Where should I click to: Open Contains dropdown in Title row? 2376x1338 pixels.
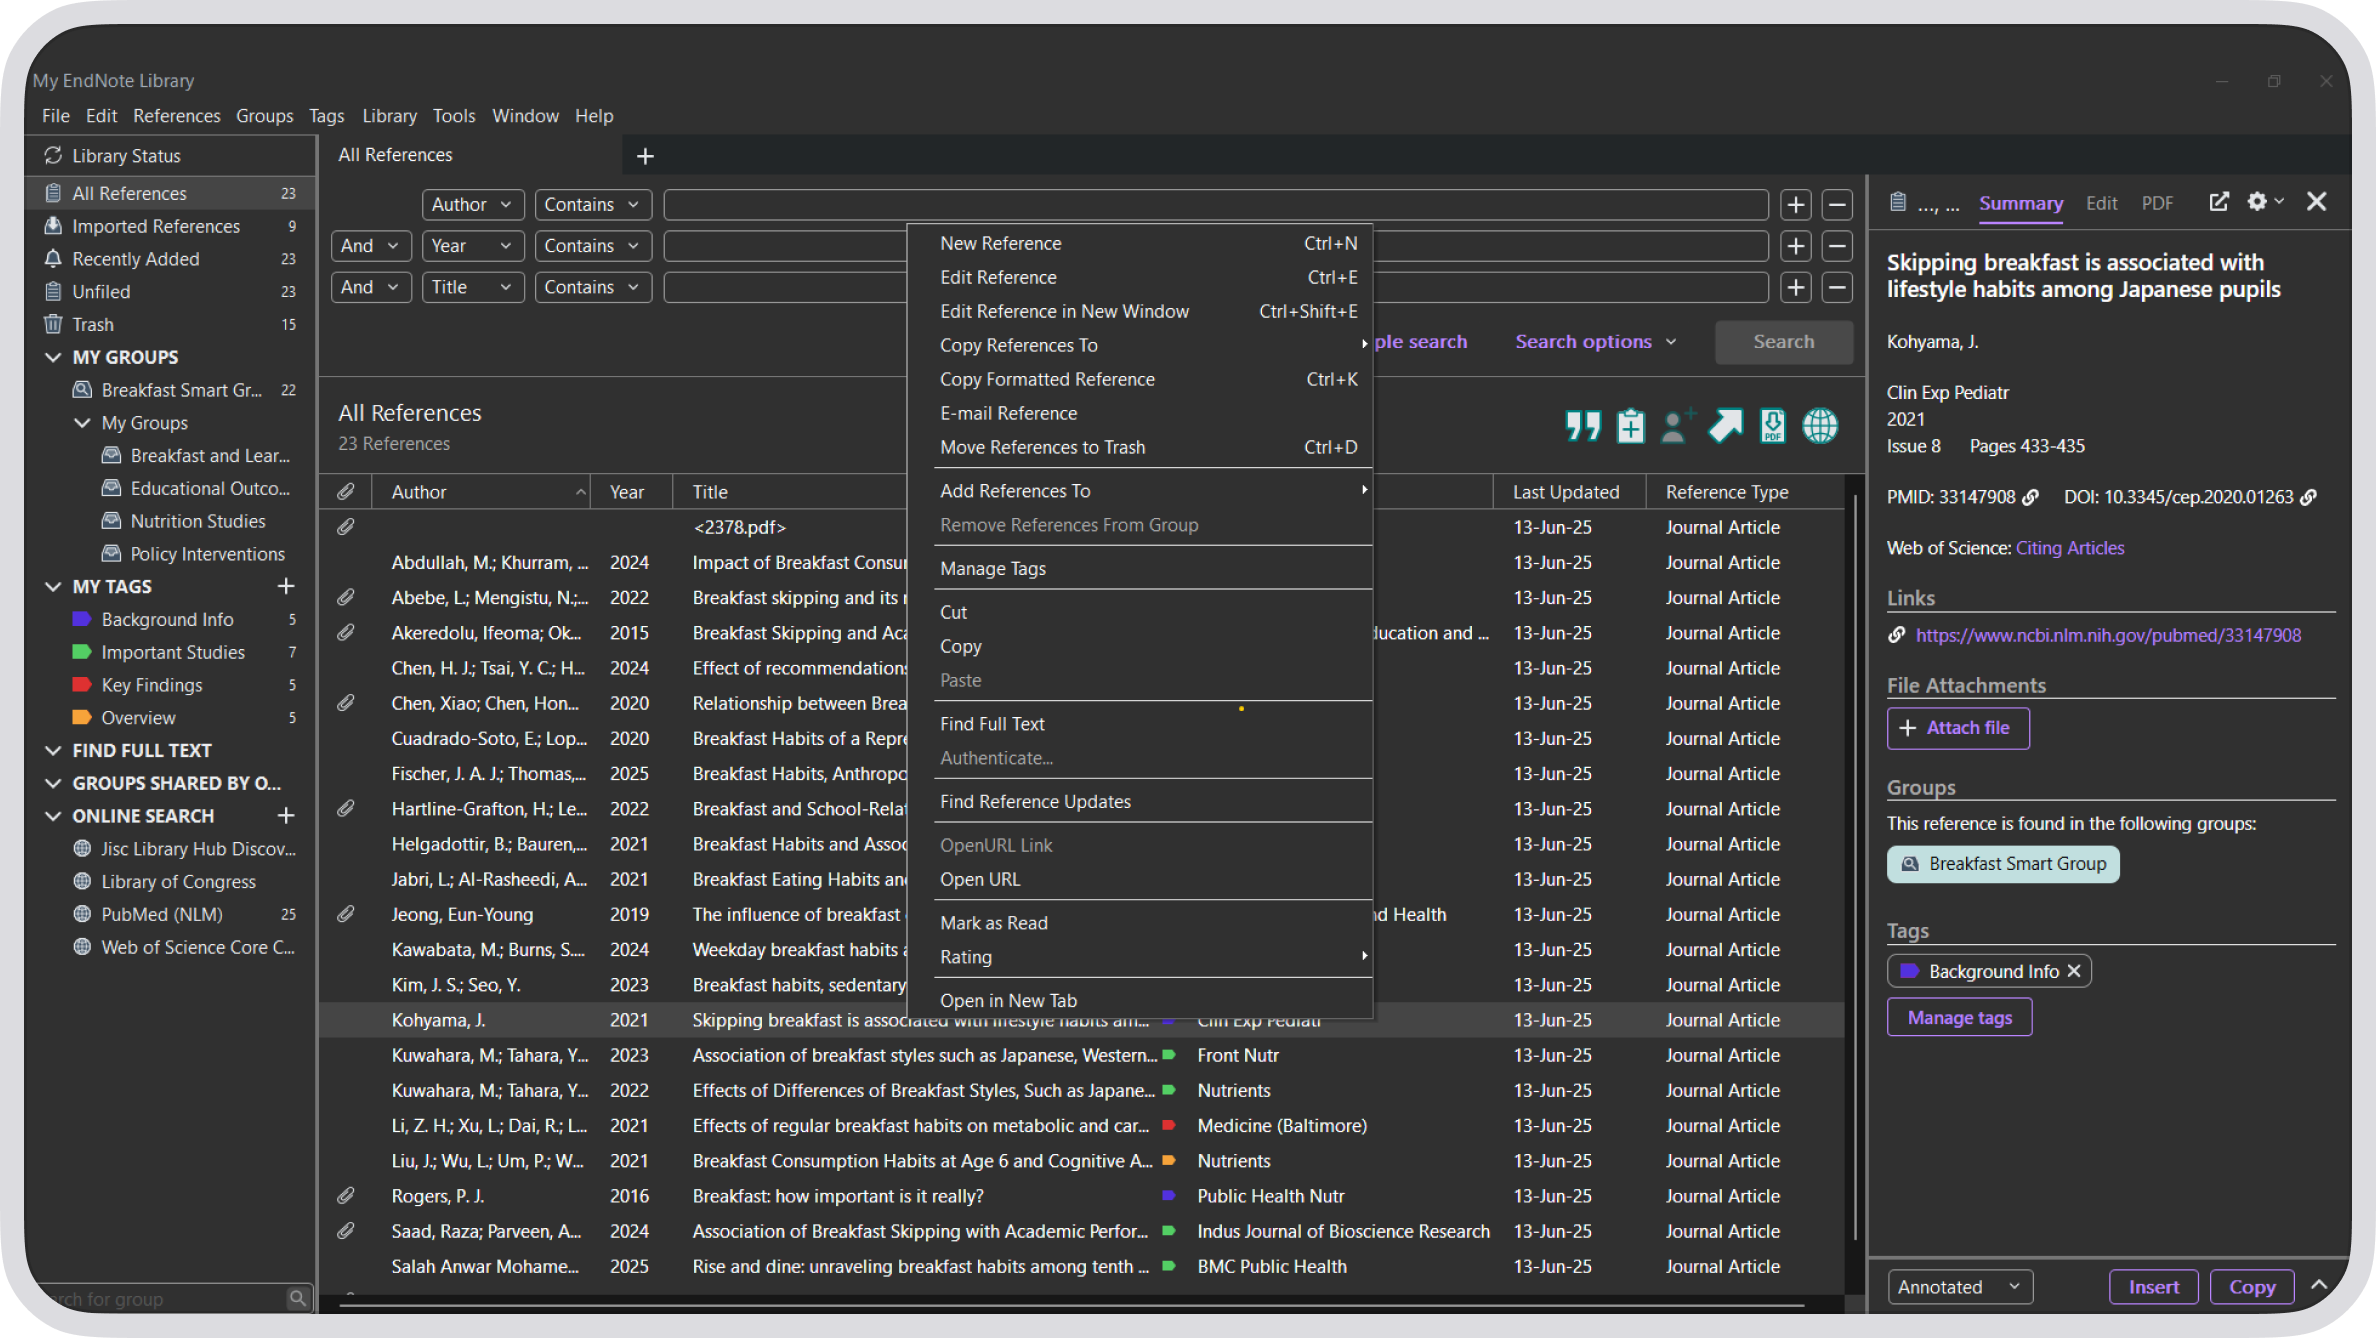[592, 288]
